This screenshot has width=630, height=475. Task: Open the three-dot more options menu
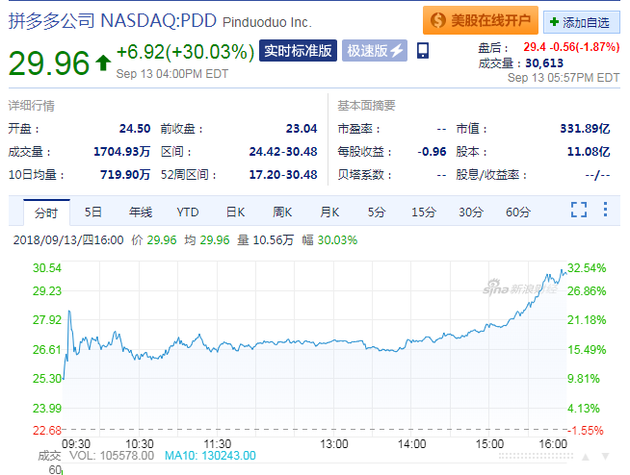pos(605,209)
